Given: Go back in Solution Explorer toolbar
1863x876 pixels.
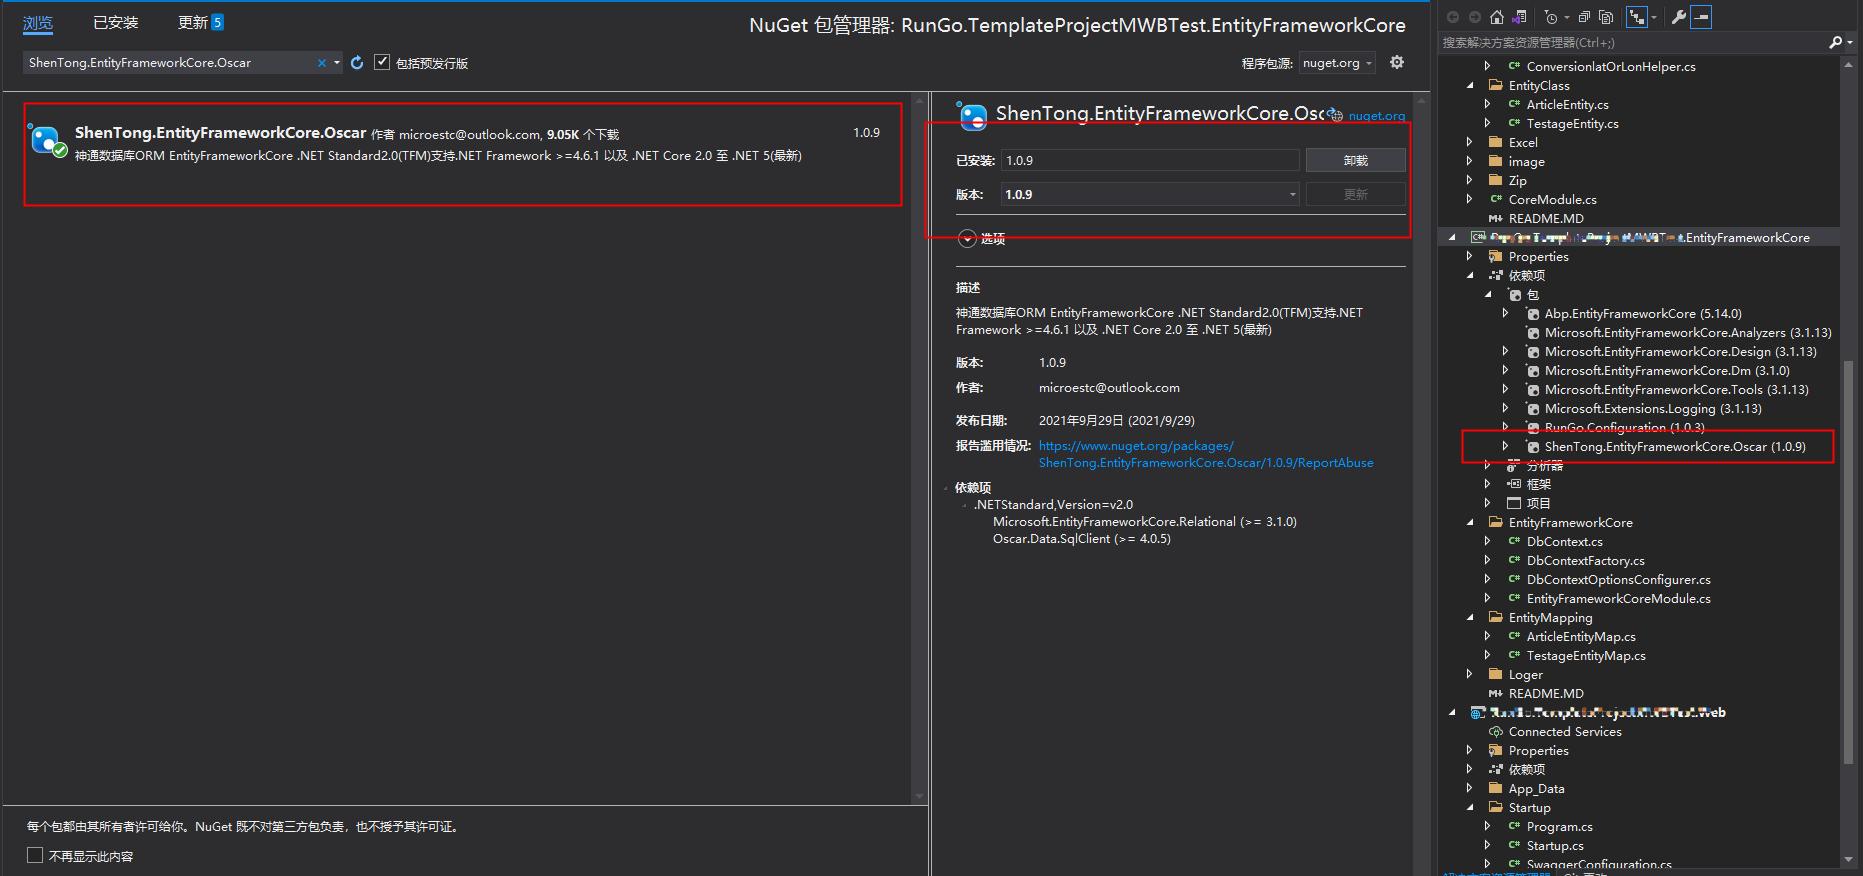Looking at the screenshot, I should (1452, 17).
